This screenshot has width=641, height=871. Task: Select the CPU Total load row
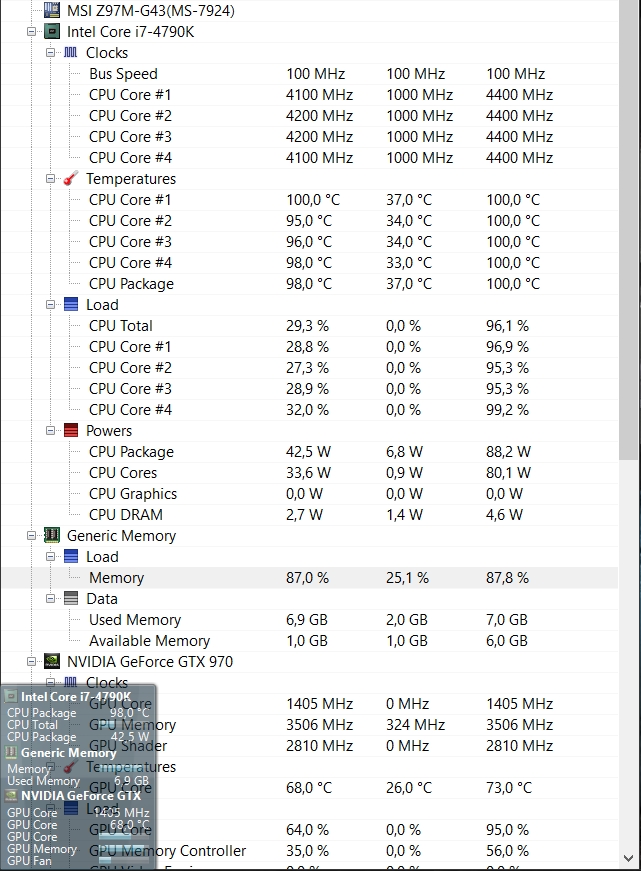pos(309,326)
